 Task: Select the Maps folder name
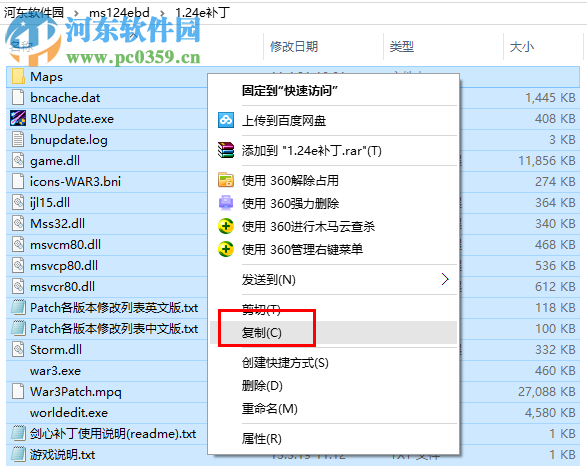click(x=46, y=77)
